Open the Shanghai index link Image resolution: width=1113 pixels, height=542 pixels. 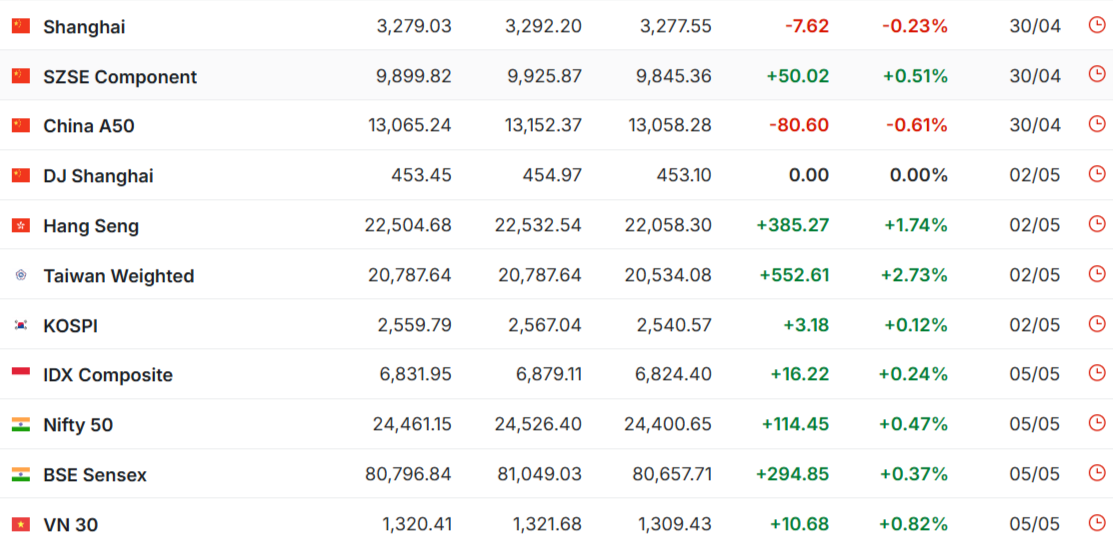pos(84,27)
